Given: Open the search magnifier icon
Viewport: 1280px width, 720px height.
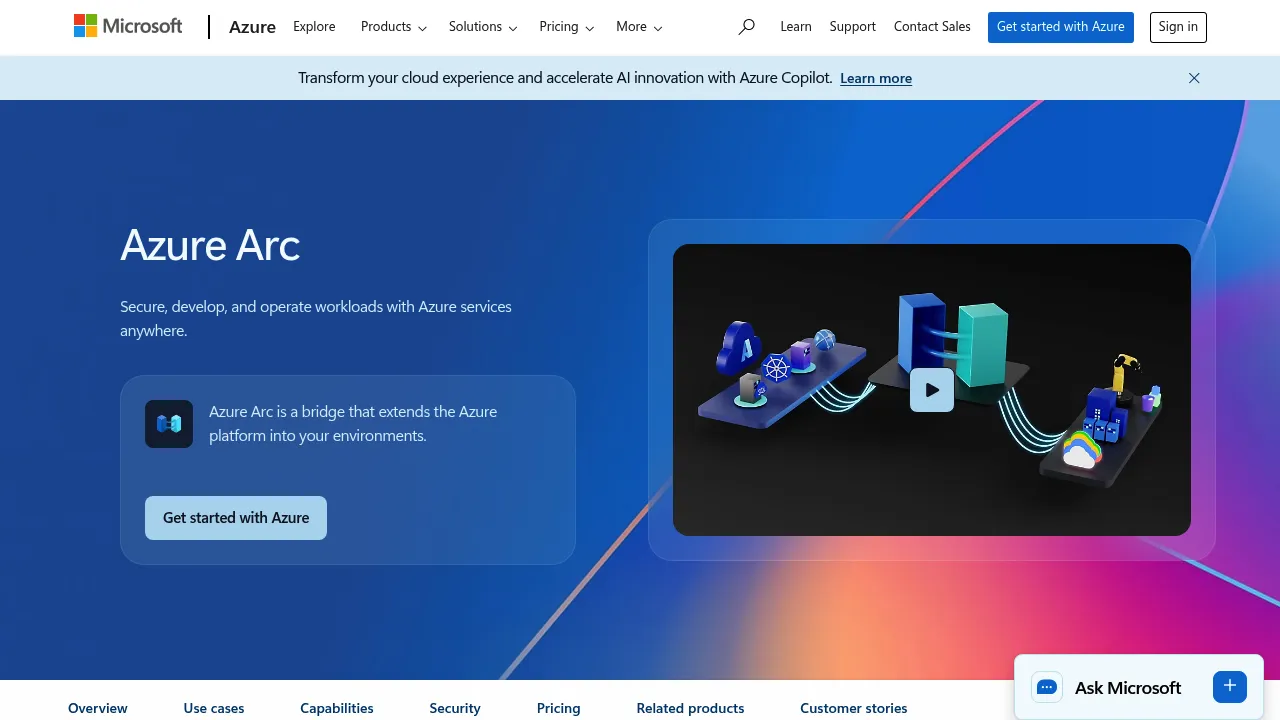Looking at the screenshot, I should tap(746, 27).
